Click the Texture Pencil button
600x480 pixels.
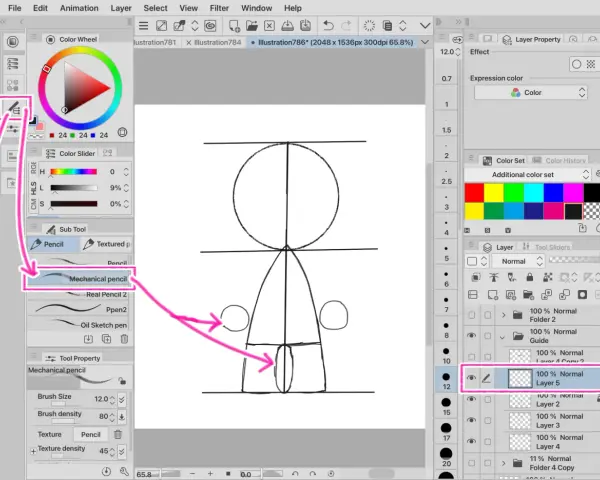coord(91,434)
